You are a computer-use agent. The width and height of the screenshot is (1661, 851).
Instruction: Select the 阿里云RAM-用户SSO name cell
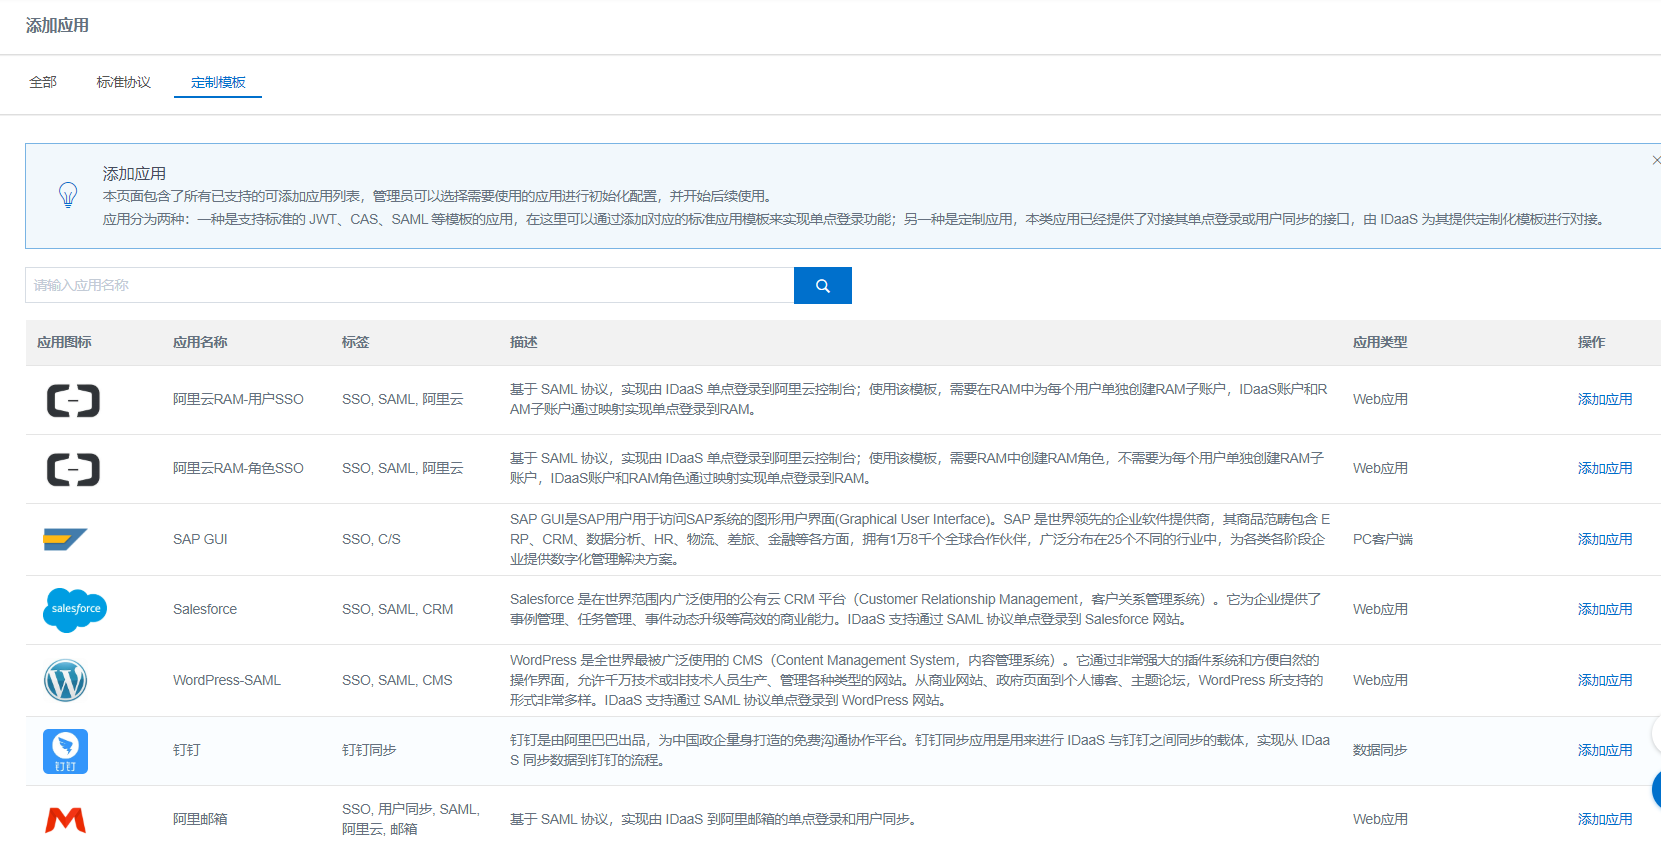point(238,399)
